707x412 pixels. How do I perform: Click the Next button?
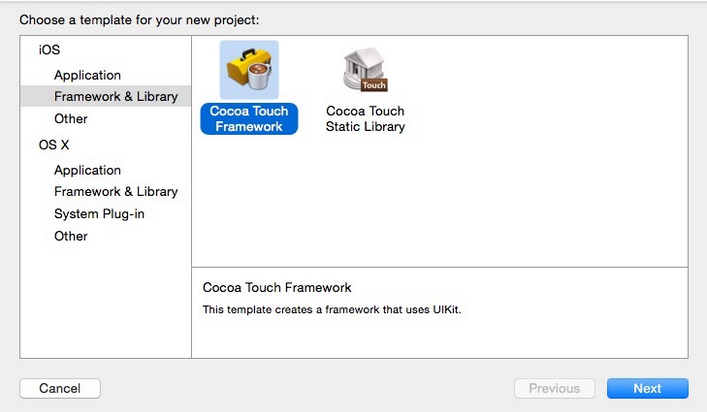click(x=647, y=388)
